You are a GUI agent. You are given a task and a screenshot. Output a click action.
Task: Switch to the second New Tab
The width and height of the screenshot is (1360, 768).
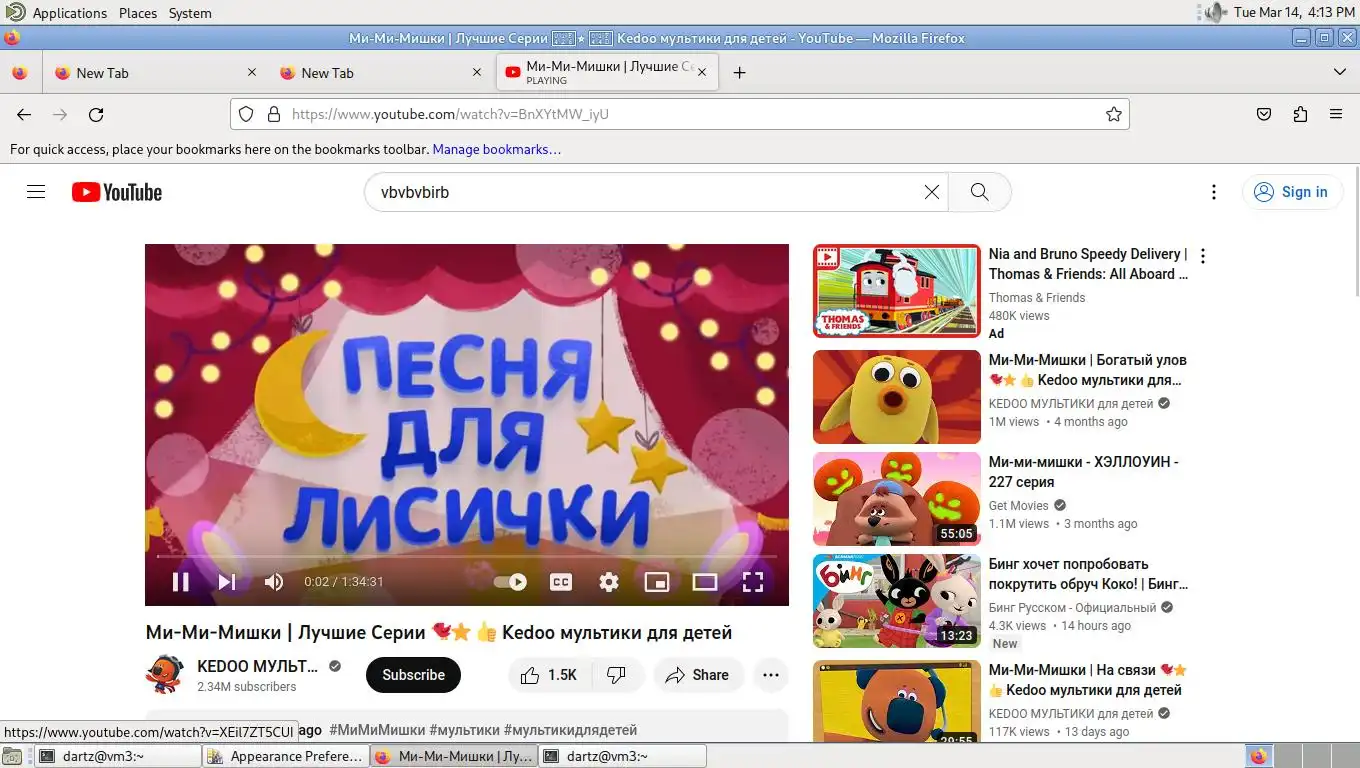[x=381, y=73]
